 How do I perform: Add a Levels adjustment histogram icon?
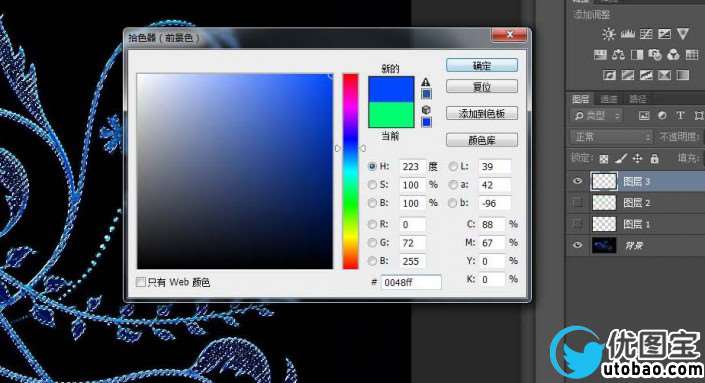point(628,34)
